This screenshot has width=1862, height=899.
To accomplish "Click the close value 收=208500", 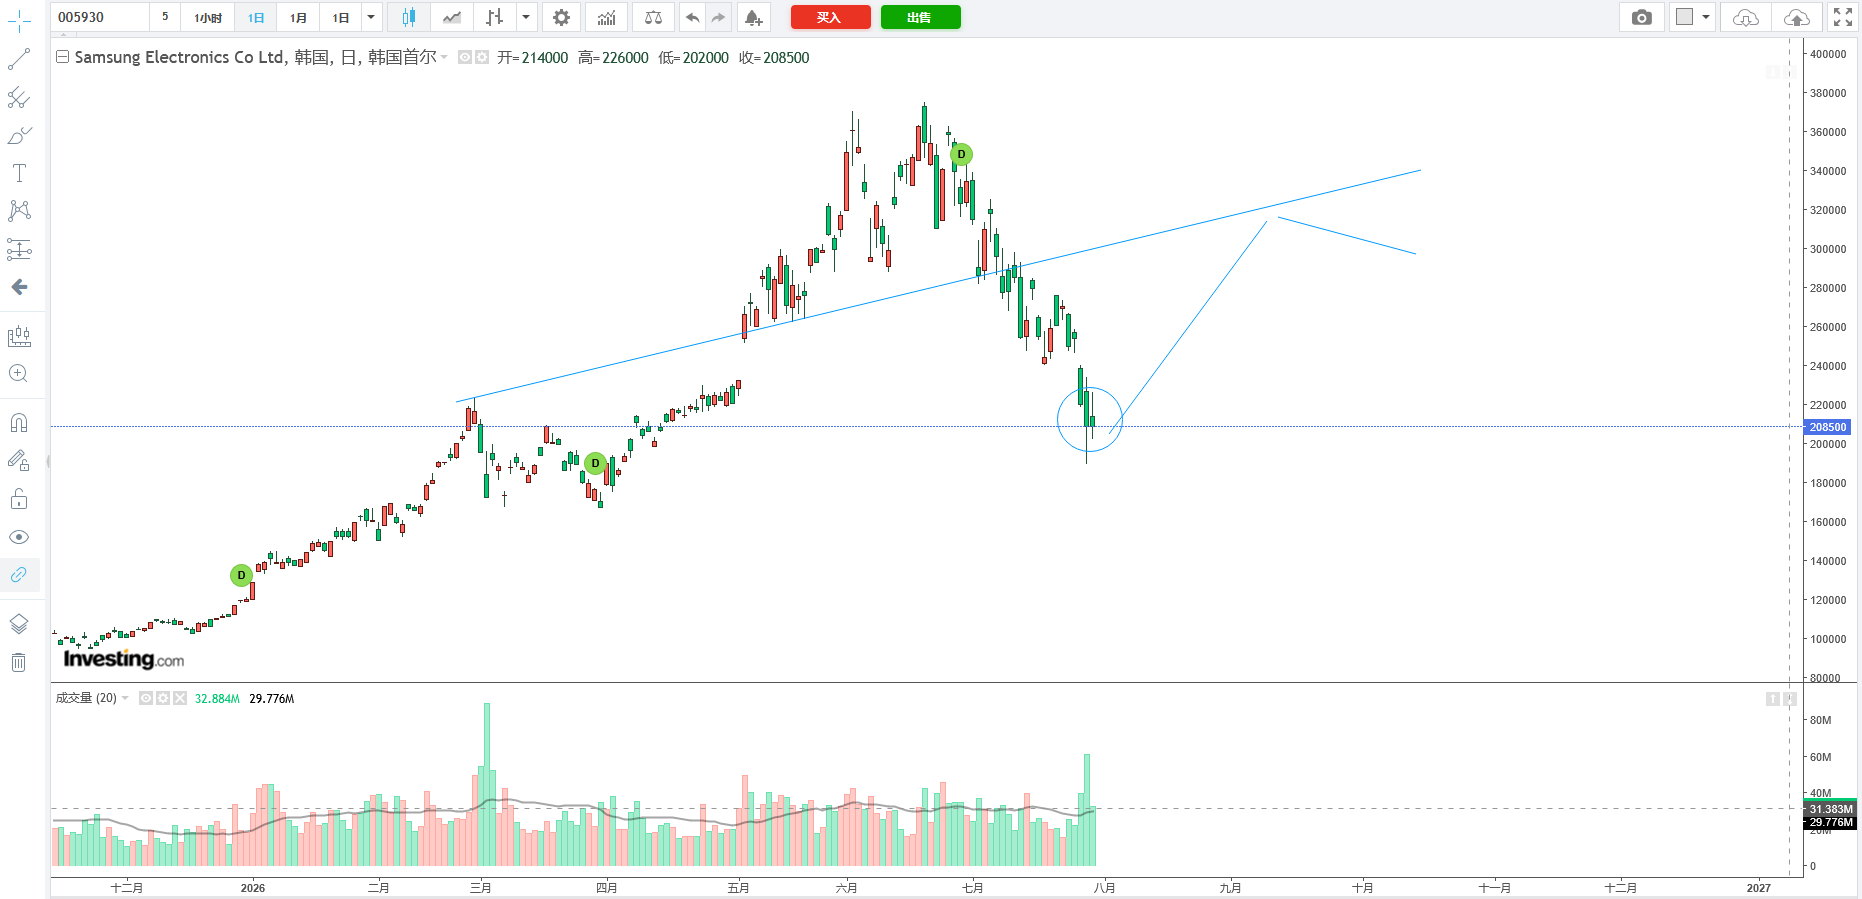I will [774, 58].
